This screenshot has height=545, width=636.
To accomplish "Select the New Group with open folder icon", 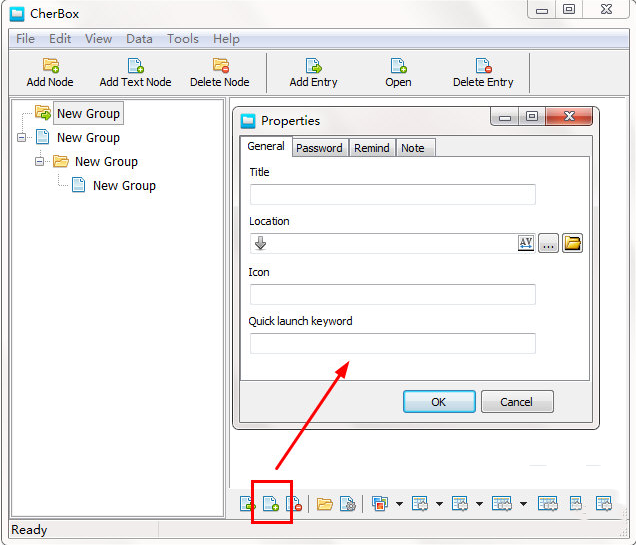I will (x=106, y=162).
